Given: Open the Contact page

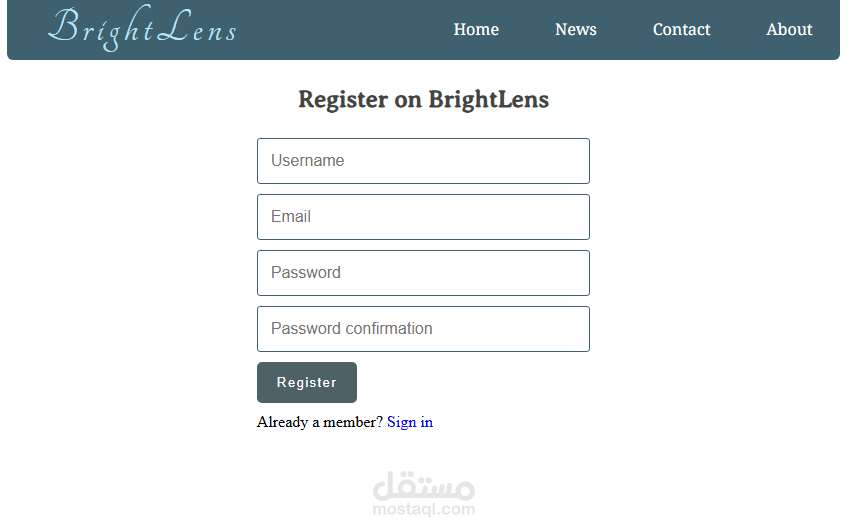Looking at the screenshot, I should [x=681, y=30].
